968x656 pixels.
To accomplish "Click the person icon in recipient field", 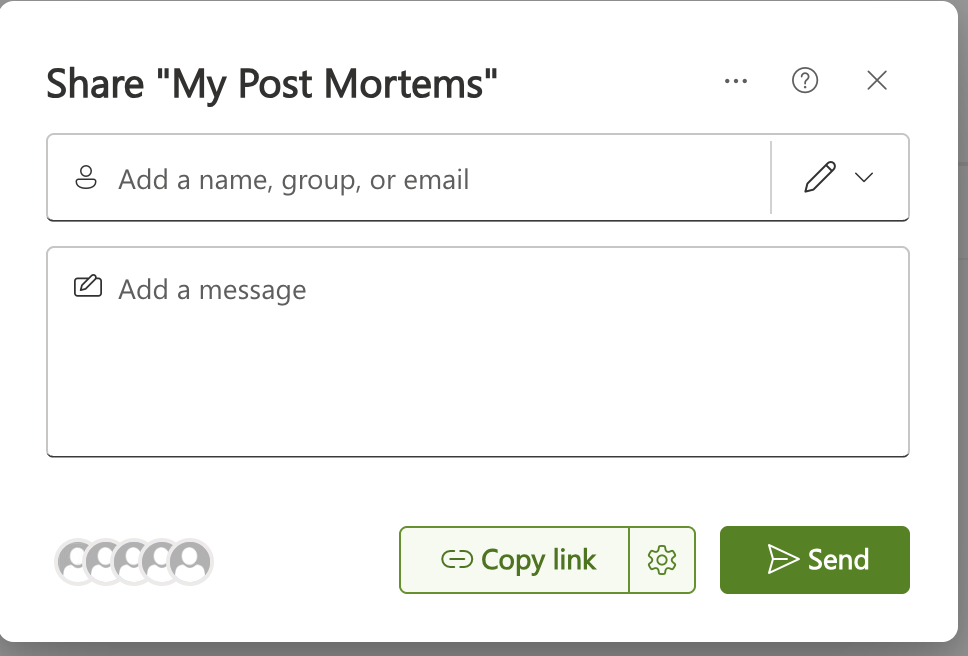I will tap(87, 179).
